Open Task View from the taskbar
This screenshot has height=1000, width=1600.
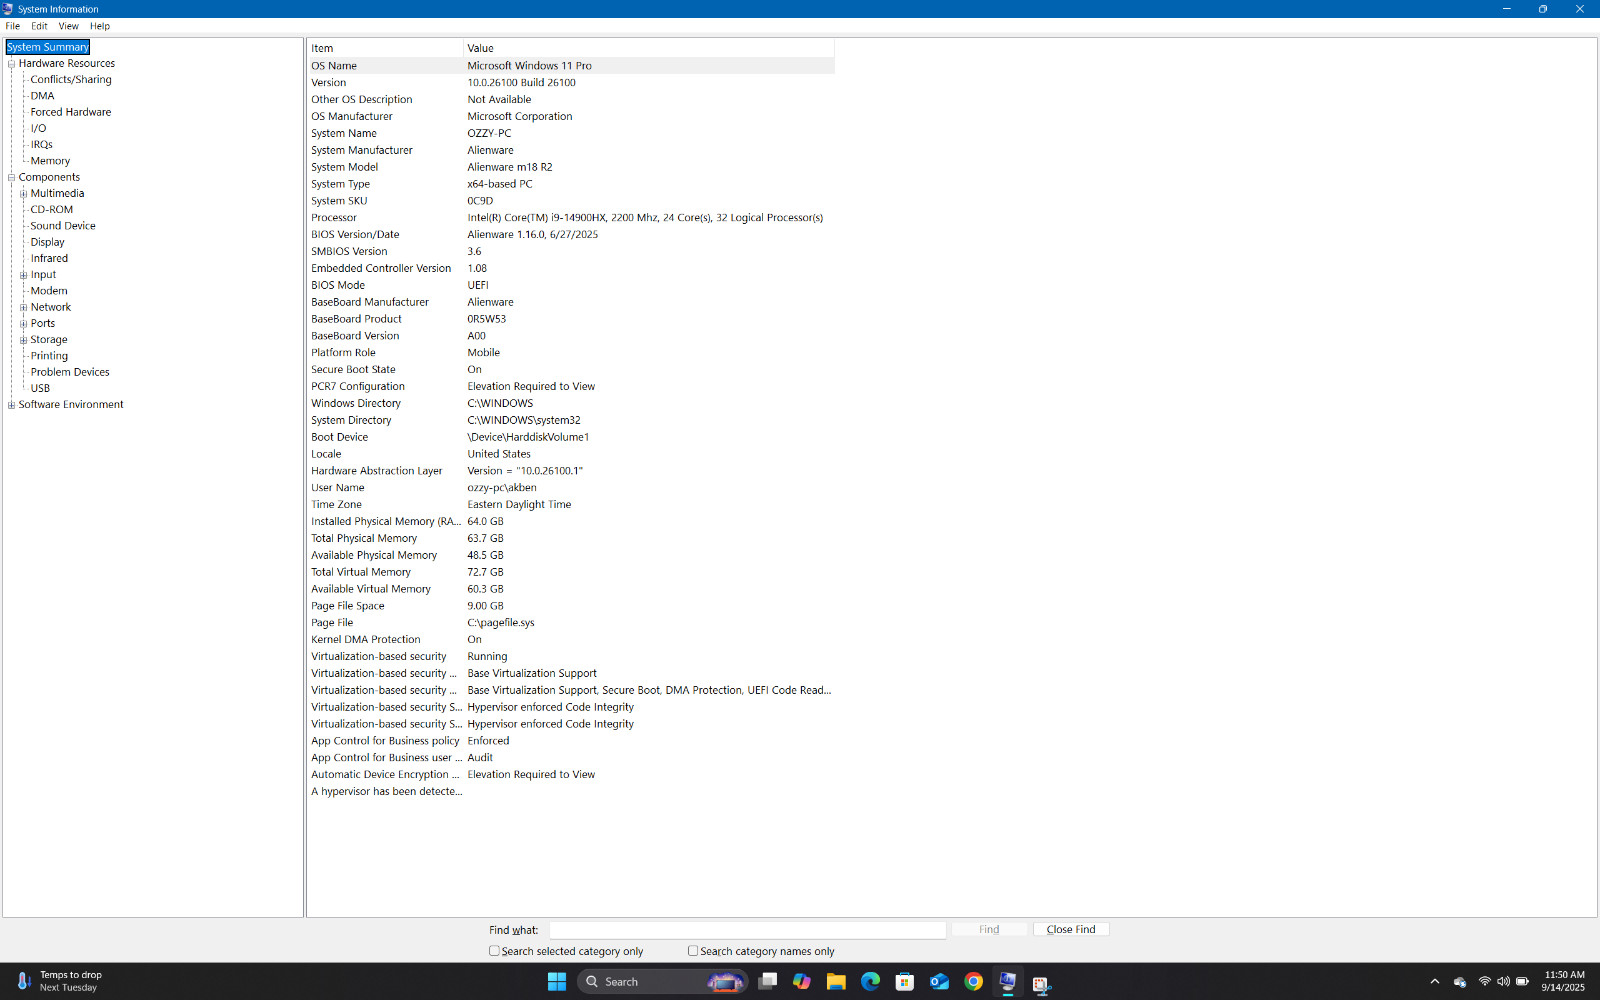tap(768, 982)
